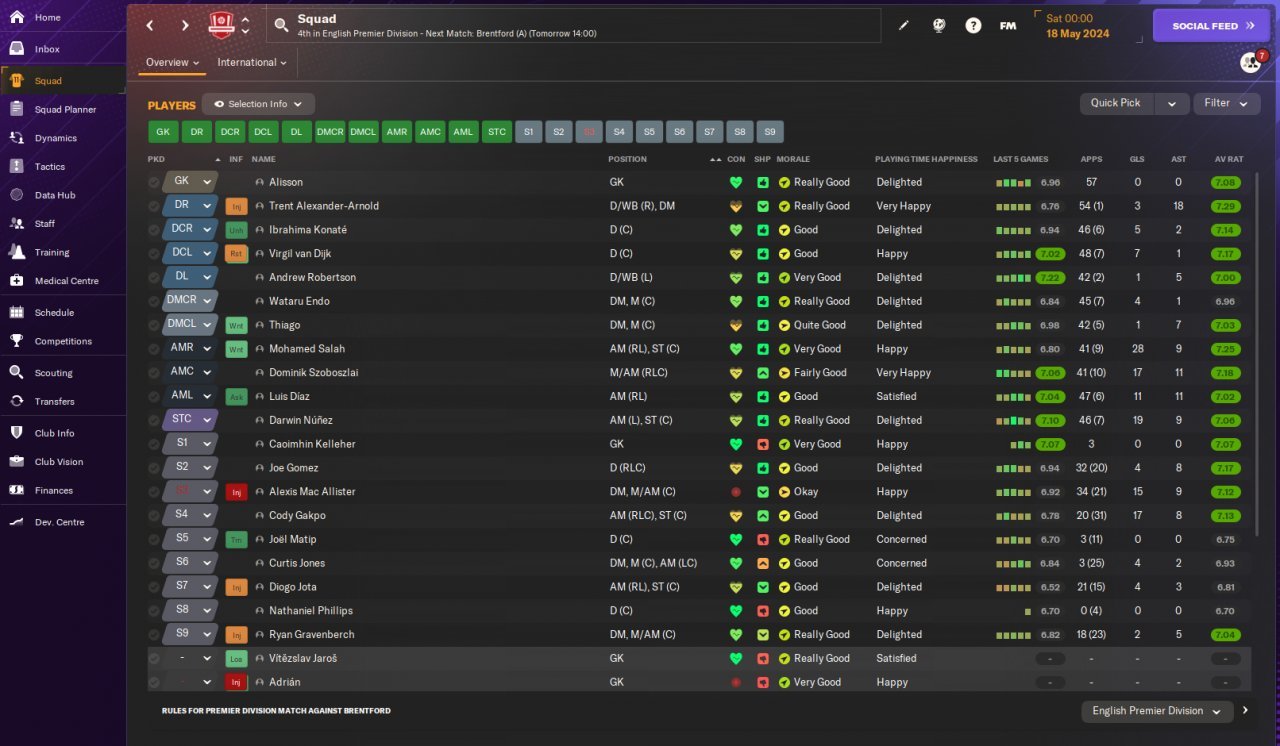Select the Squad sidebar item

click(62, 81)
